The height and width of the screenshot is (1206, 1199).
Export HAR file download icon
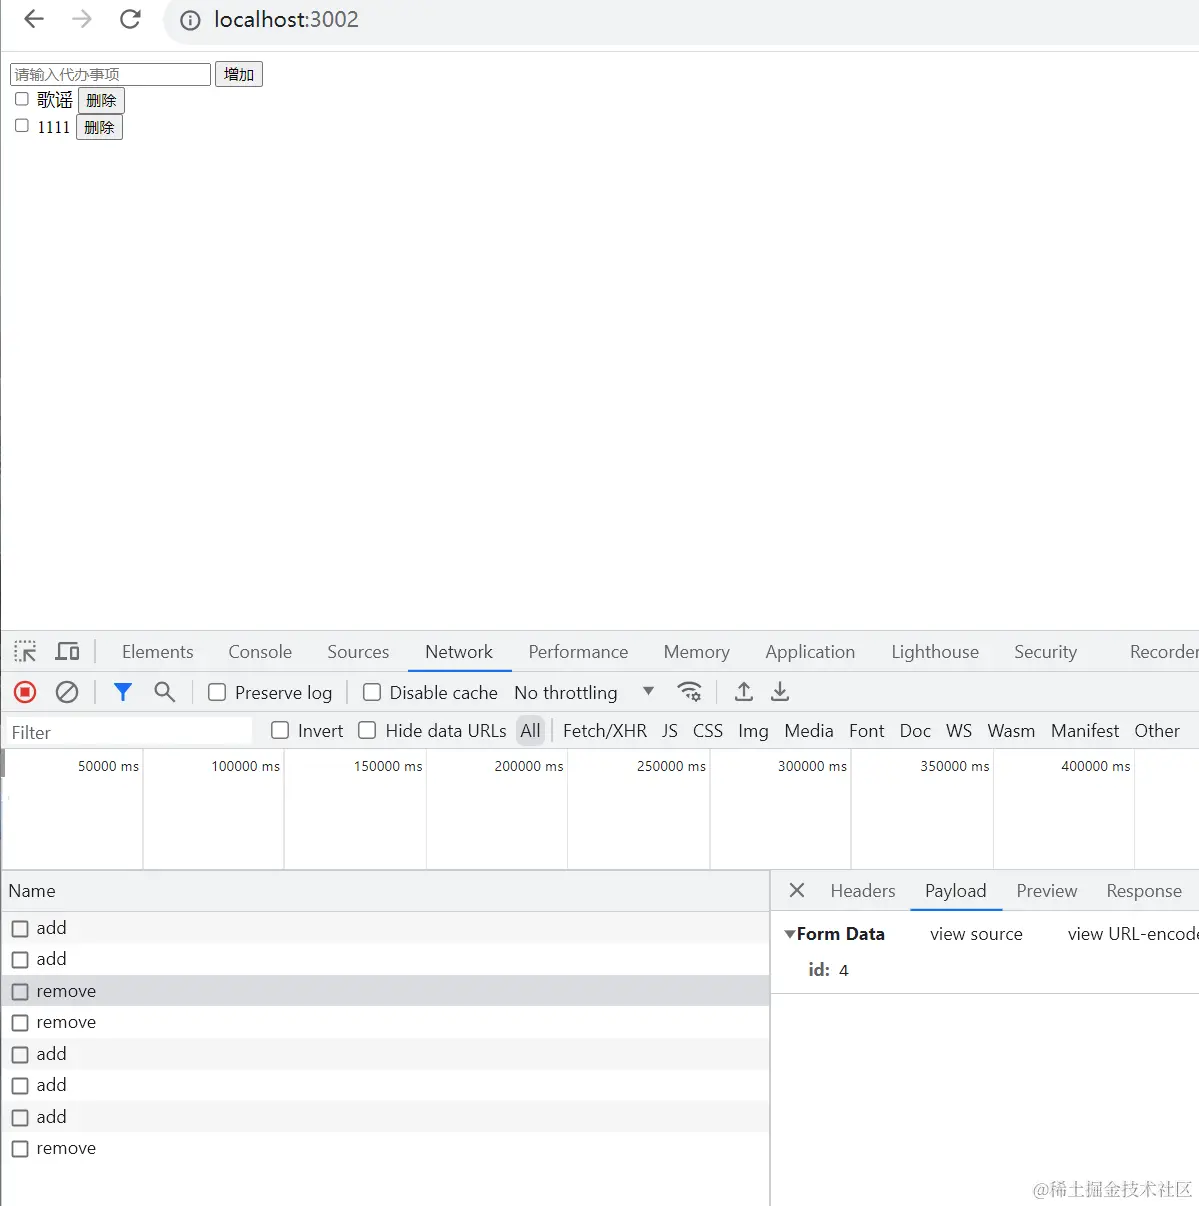coord(780,692)
